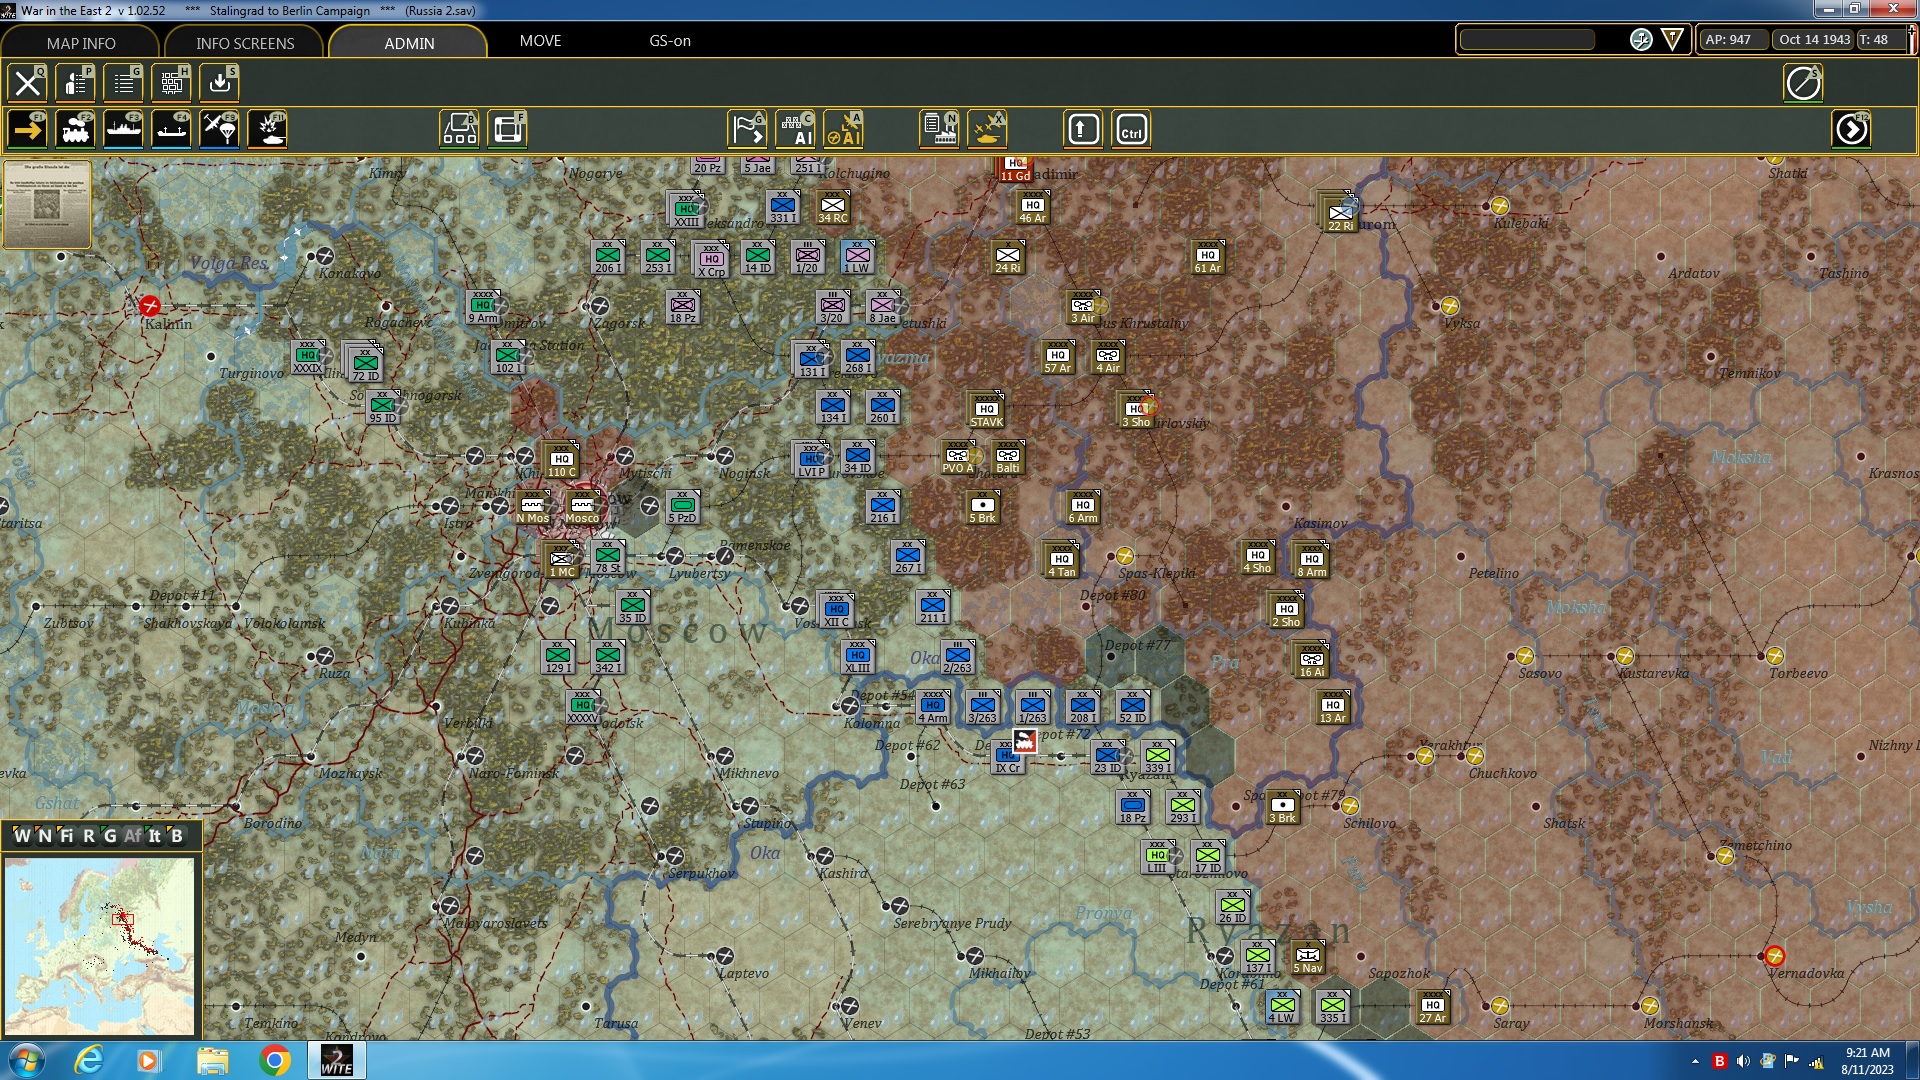Open the flag victory screen (G icon)

[x=746, y=129]
